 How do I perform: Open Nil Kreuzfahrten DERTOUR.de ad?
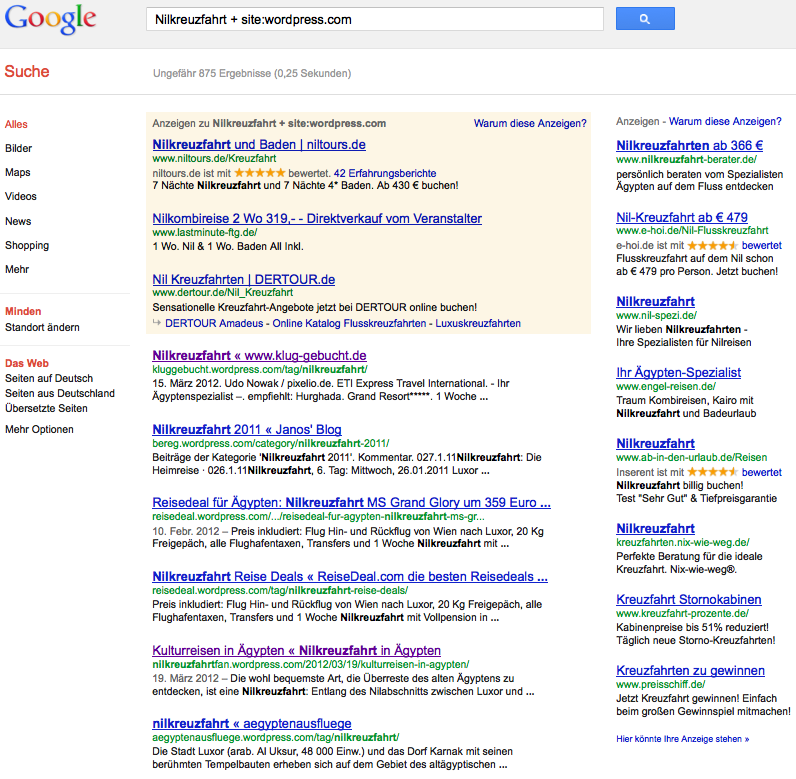click(x=244, y=280)
